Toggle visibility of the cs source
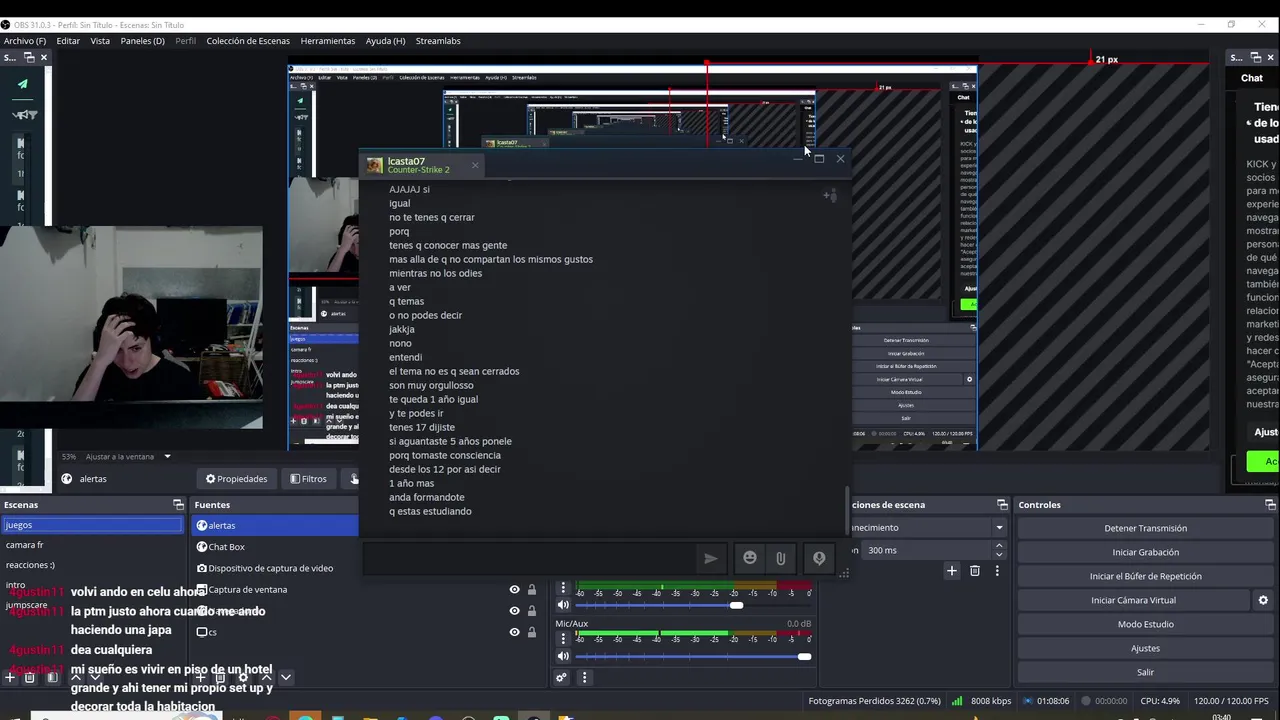Viewport: 1280px width, 720px height. (x=514, y=632)
